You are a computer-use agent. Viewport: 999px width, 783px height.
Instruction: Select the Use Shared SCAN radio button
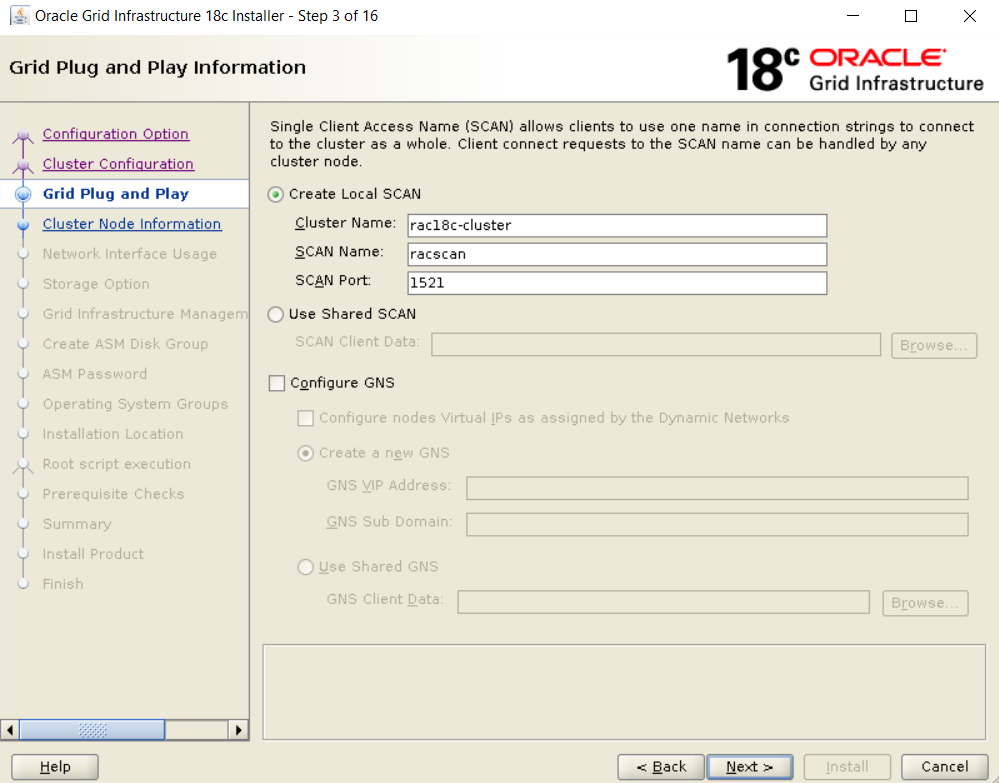(x=275, y=314)
